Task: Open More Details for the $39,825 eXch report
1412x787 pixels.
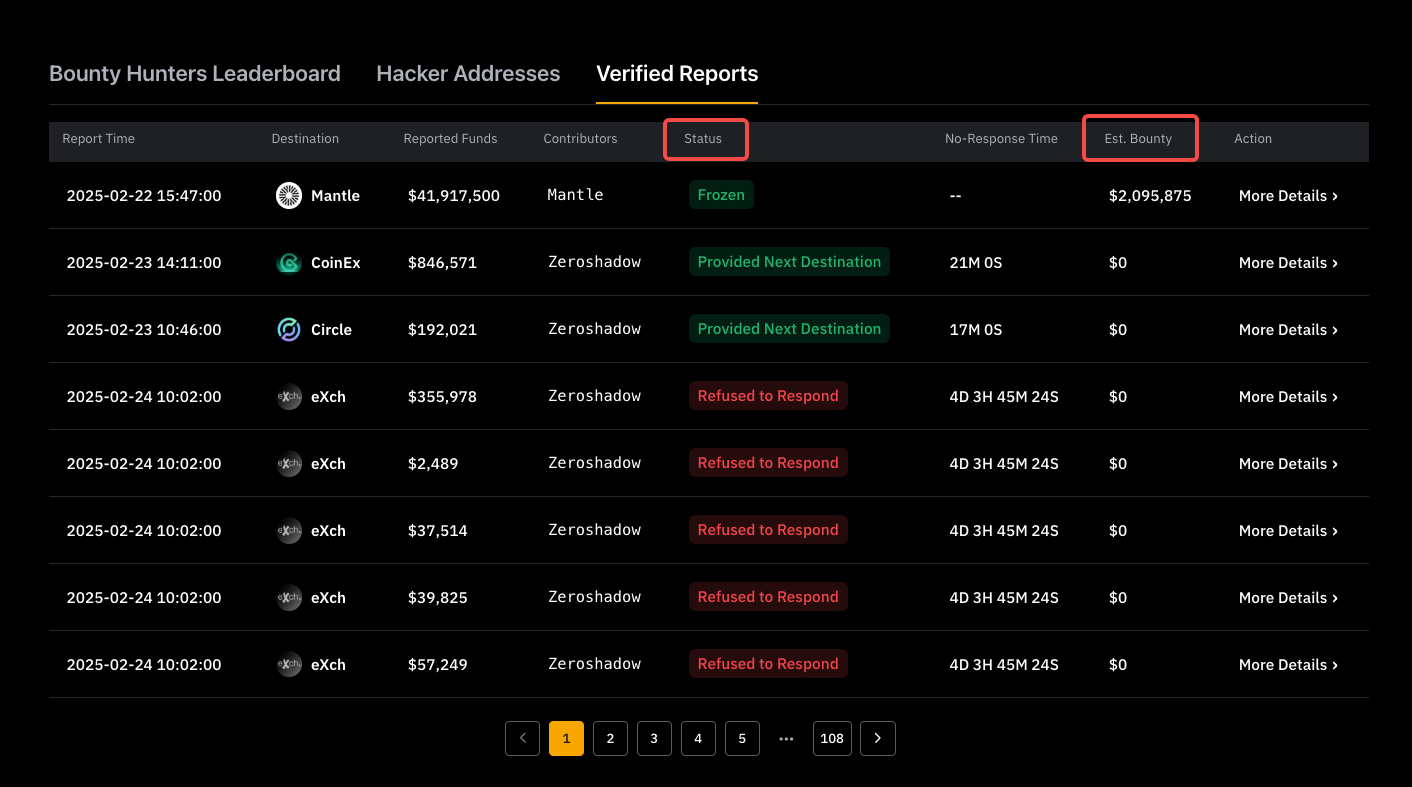Action: coord(1288,598)
